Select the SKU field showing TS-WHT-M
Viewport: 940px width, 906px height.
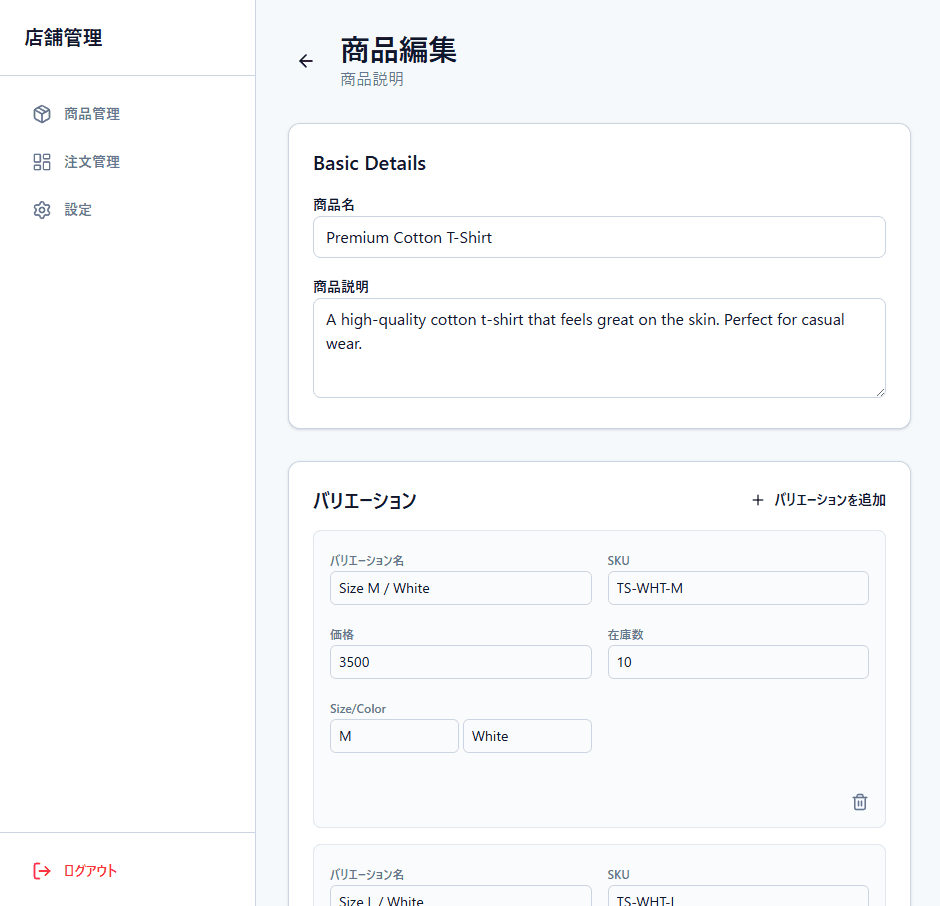click(x=738, y=588)
